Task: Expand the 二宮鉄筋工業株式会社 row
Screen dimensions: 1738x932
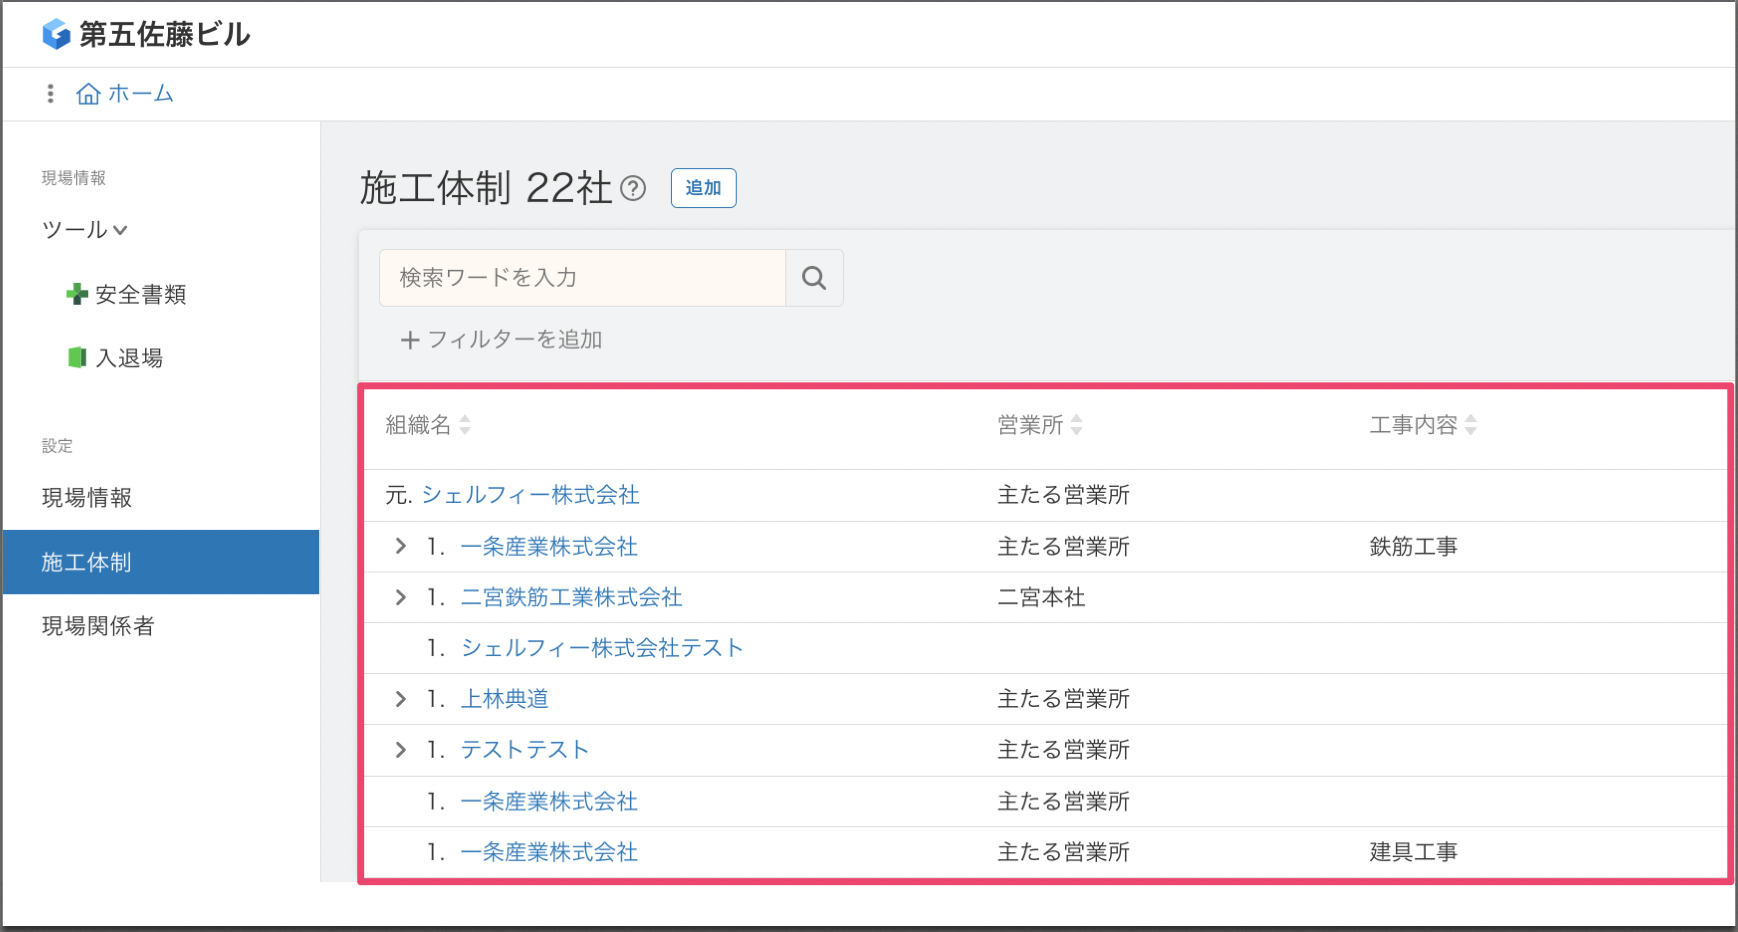Action: coord(401,597)
